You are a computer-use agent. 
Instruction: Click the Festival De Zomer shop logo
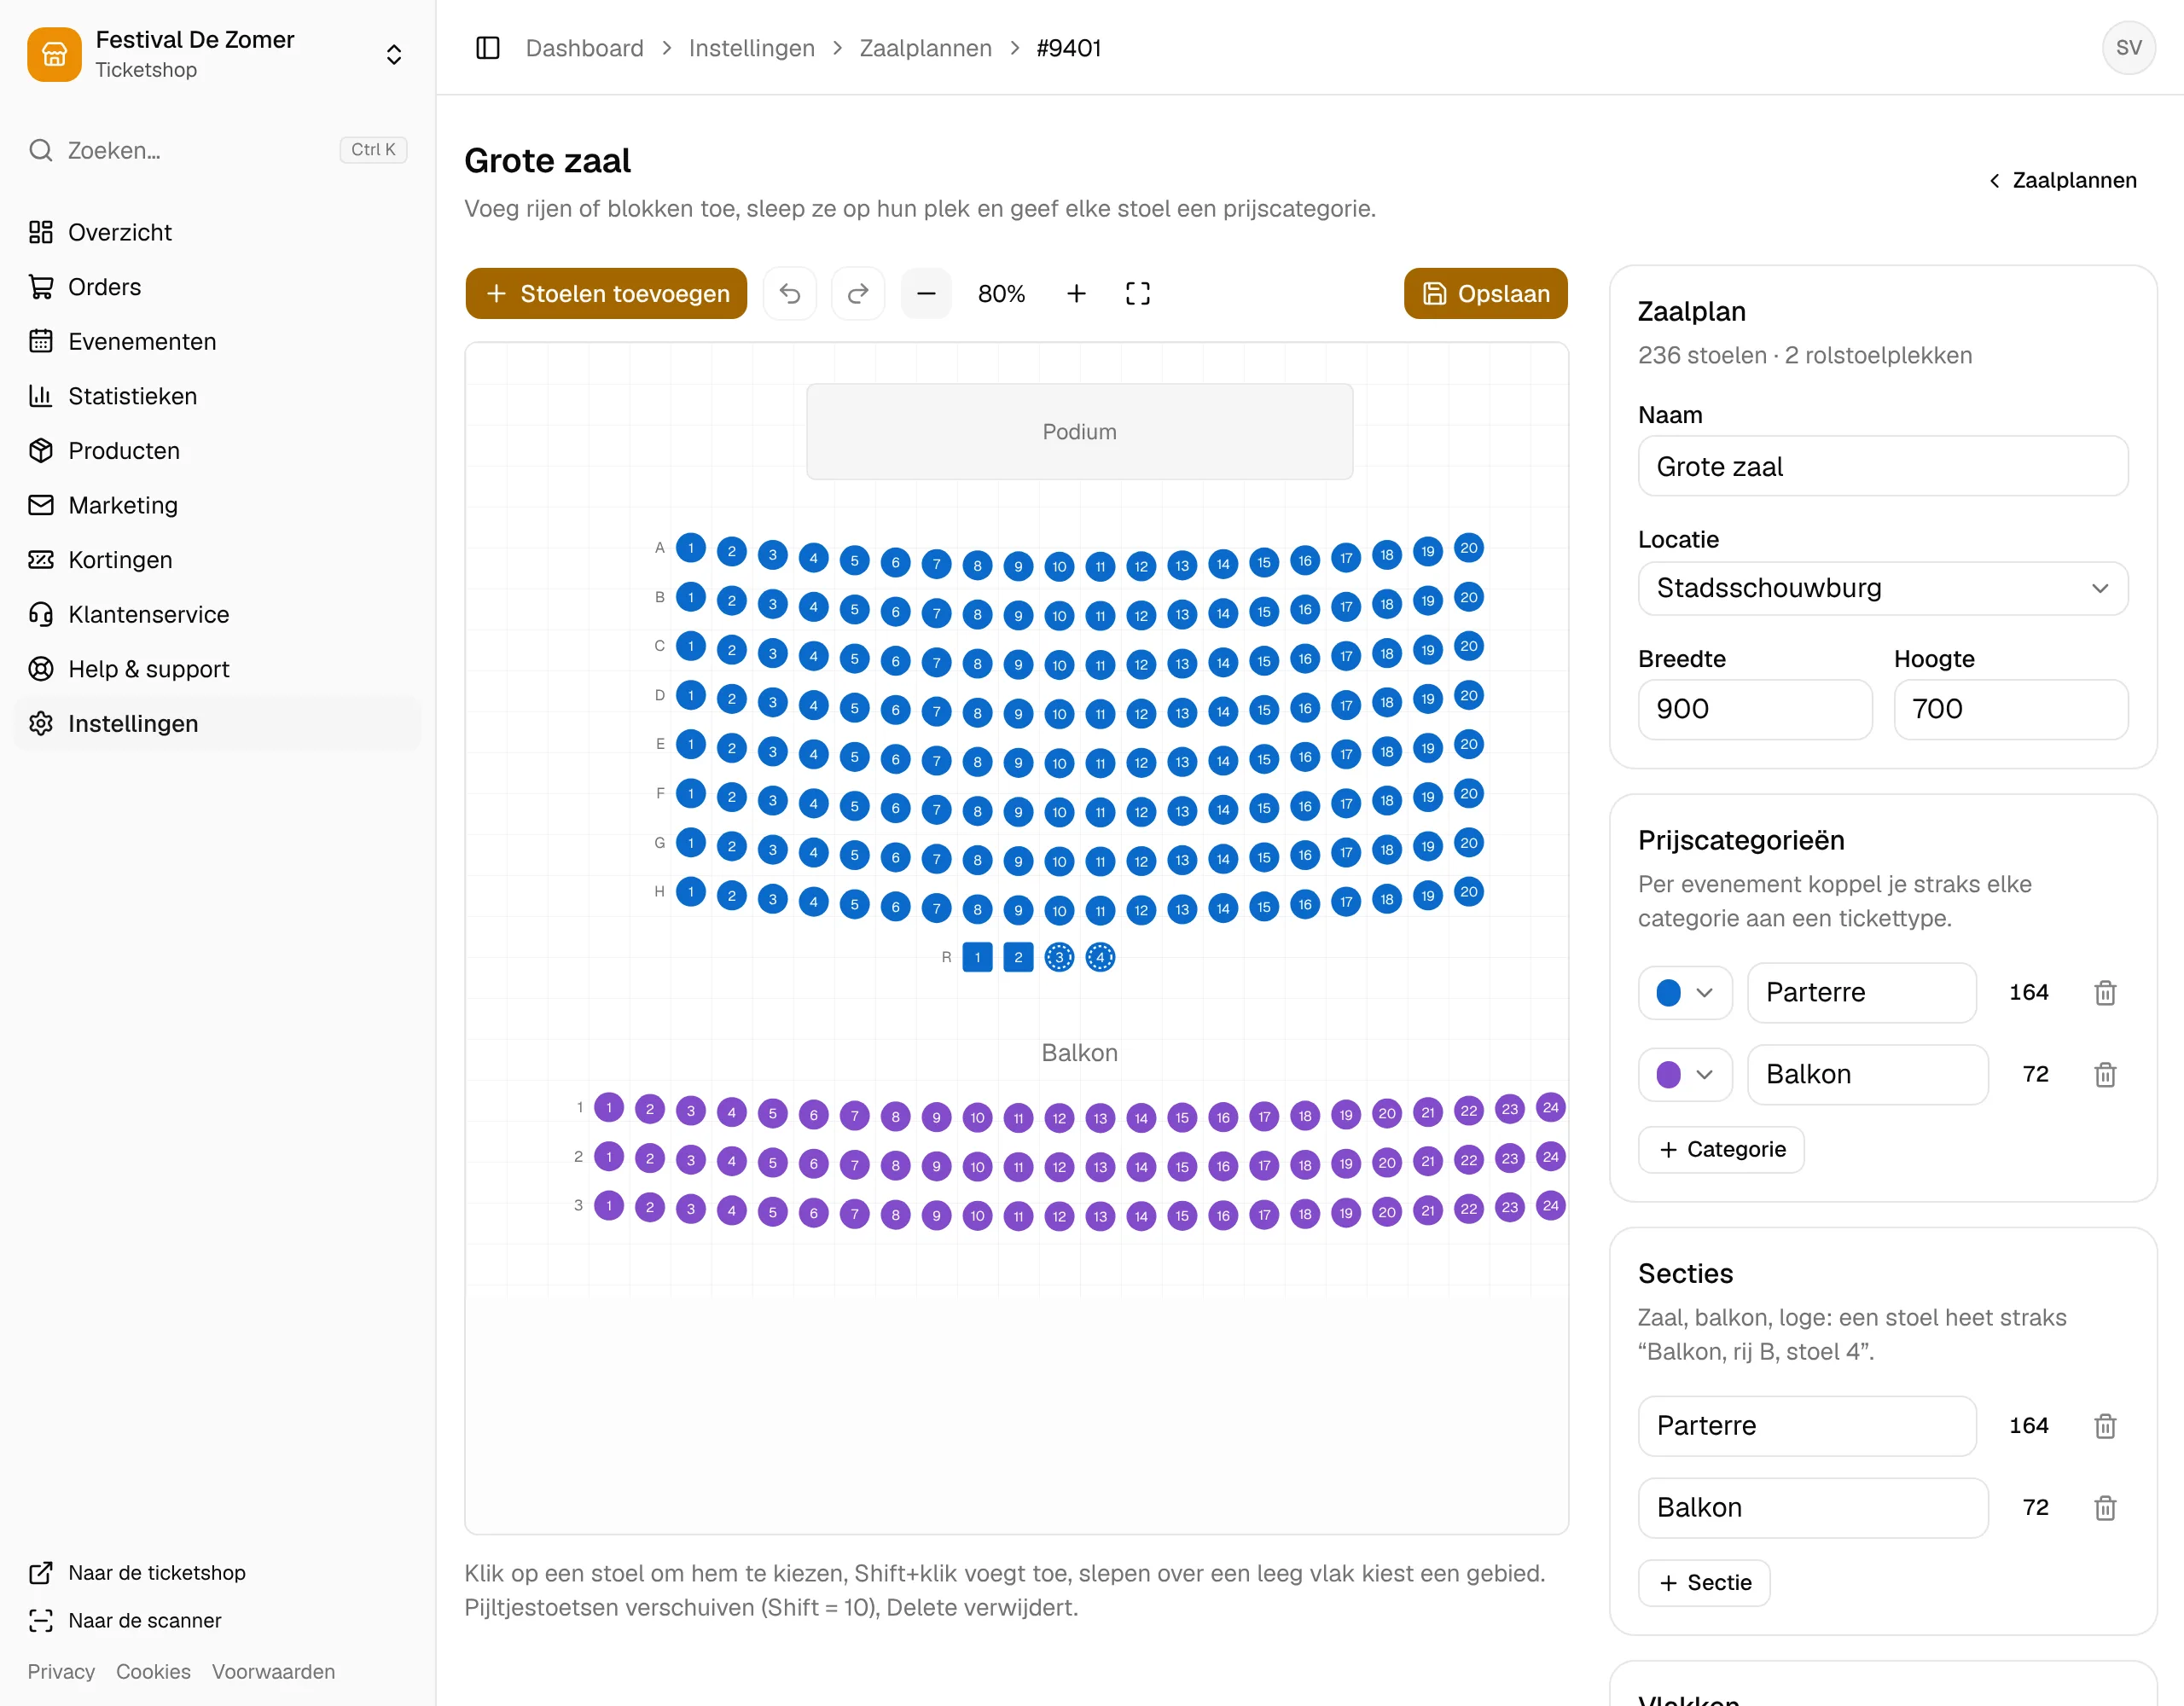[x=55, y=54]
